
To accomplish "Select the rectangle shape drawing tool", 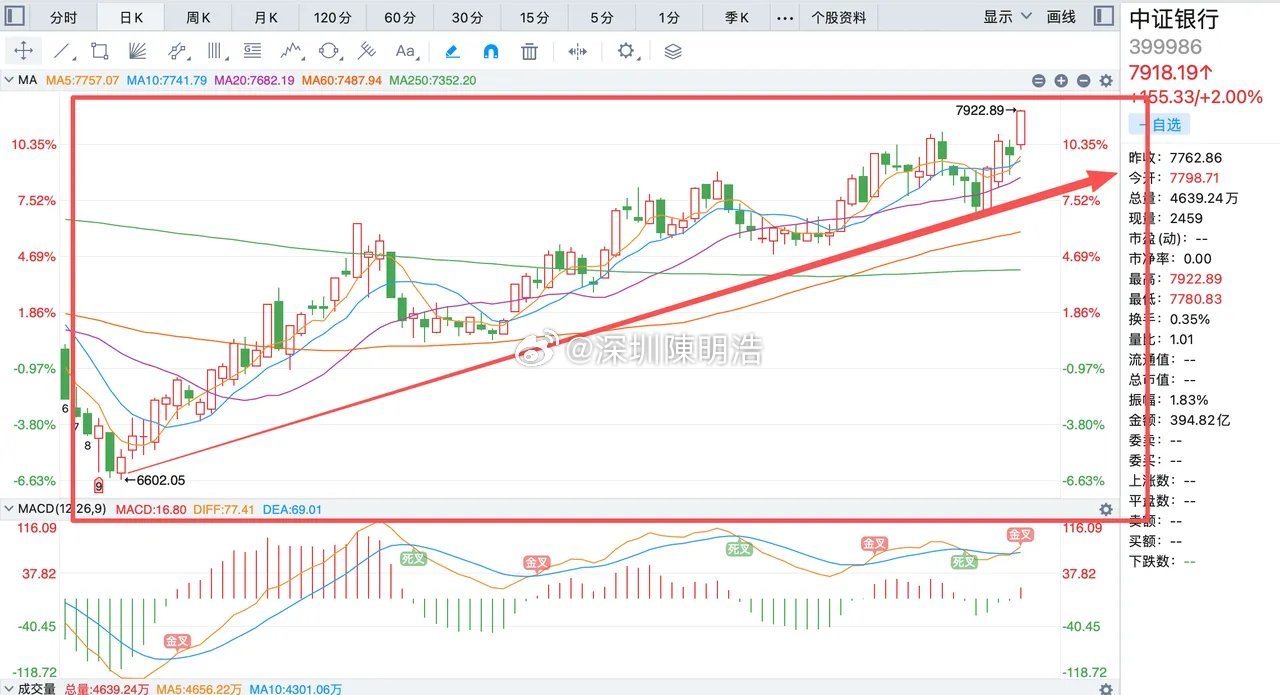I will point(99,51).
